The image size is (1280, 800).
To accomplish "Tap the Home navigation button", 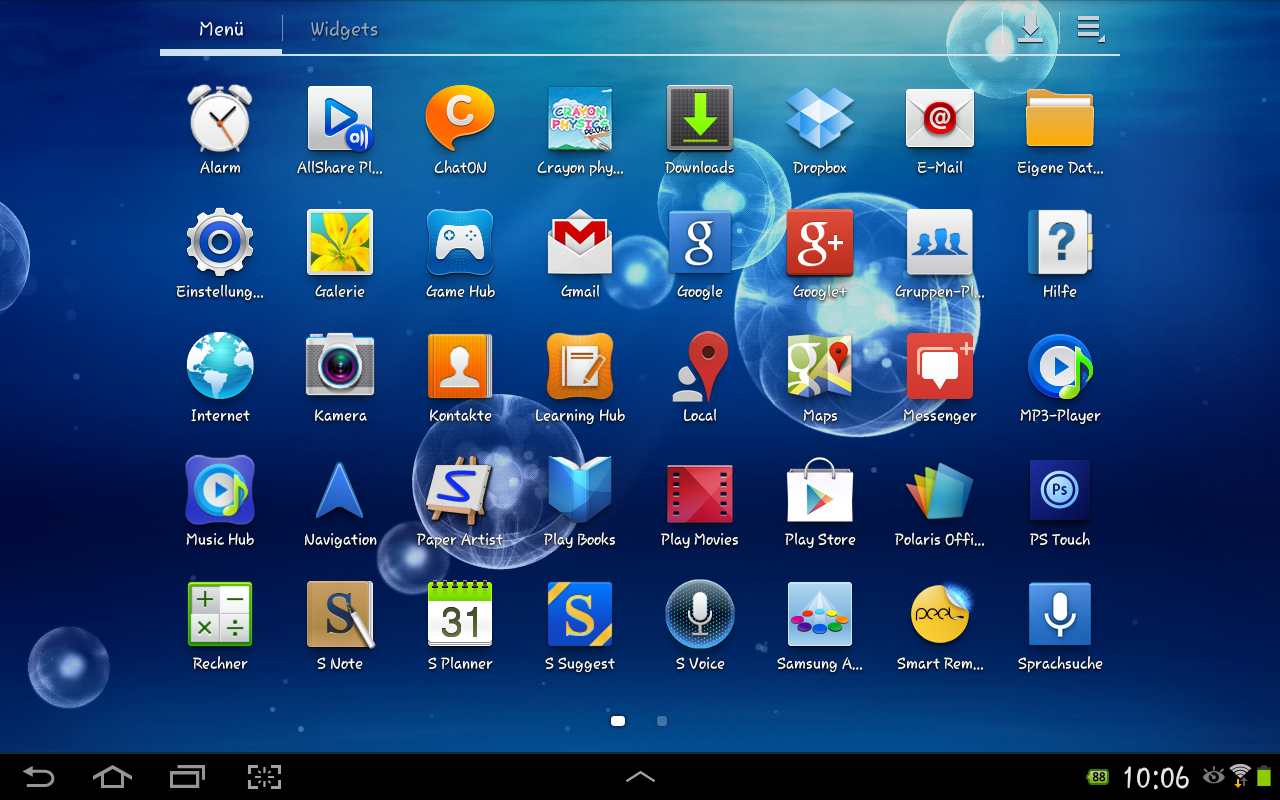I will click(x=112, y=776).
